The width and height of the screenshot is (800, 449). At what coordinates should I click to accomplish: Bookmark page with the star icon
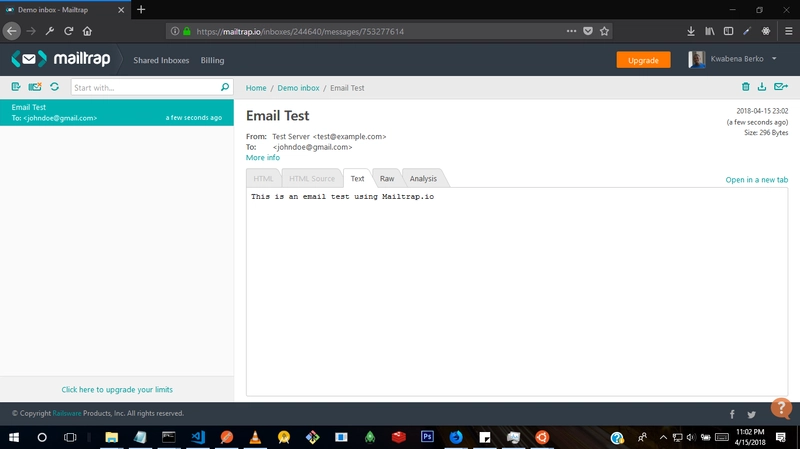(604, 31)
